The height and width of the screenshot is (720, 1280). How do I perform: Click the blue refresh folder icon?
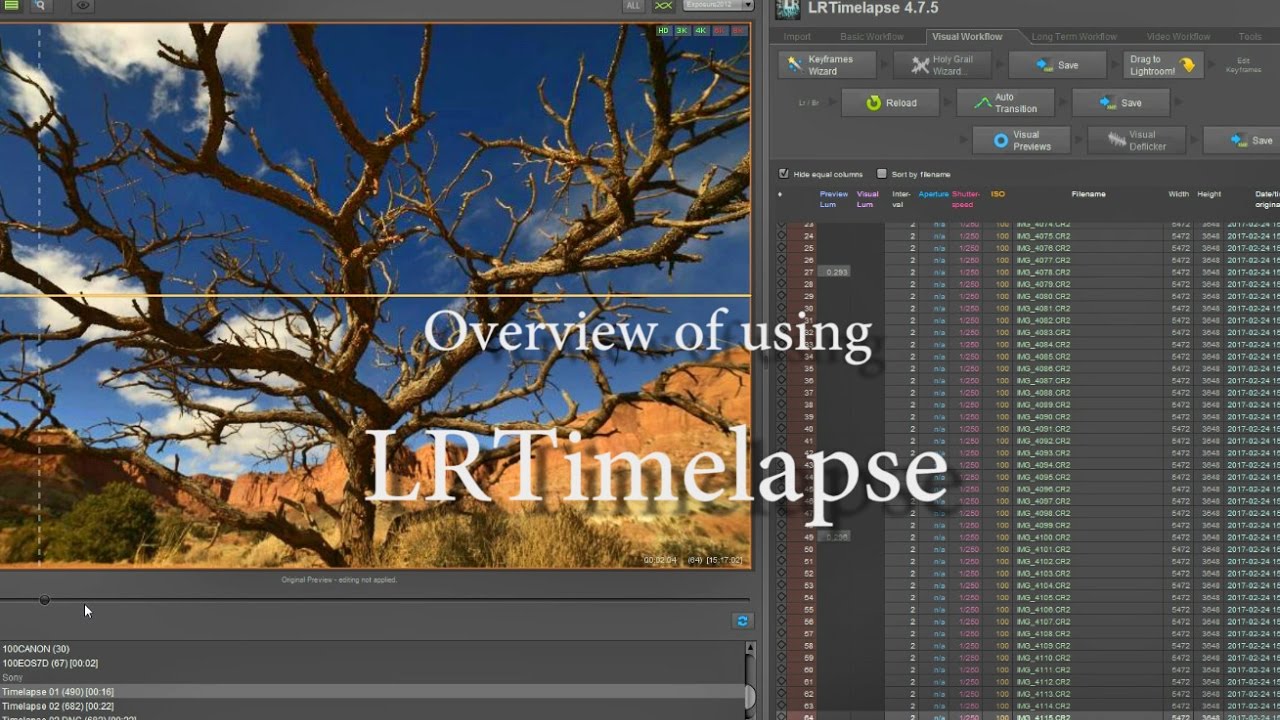coord(742,621)
